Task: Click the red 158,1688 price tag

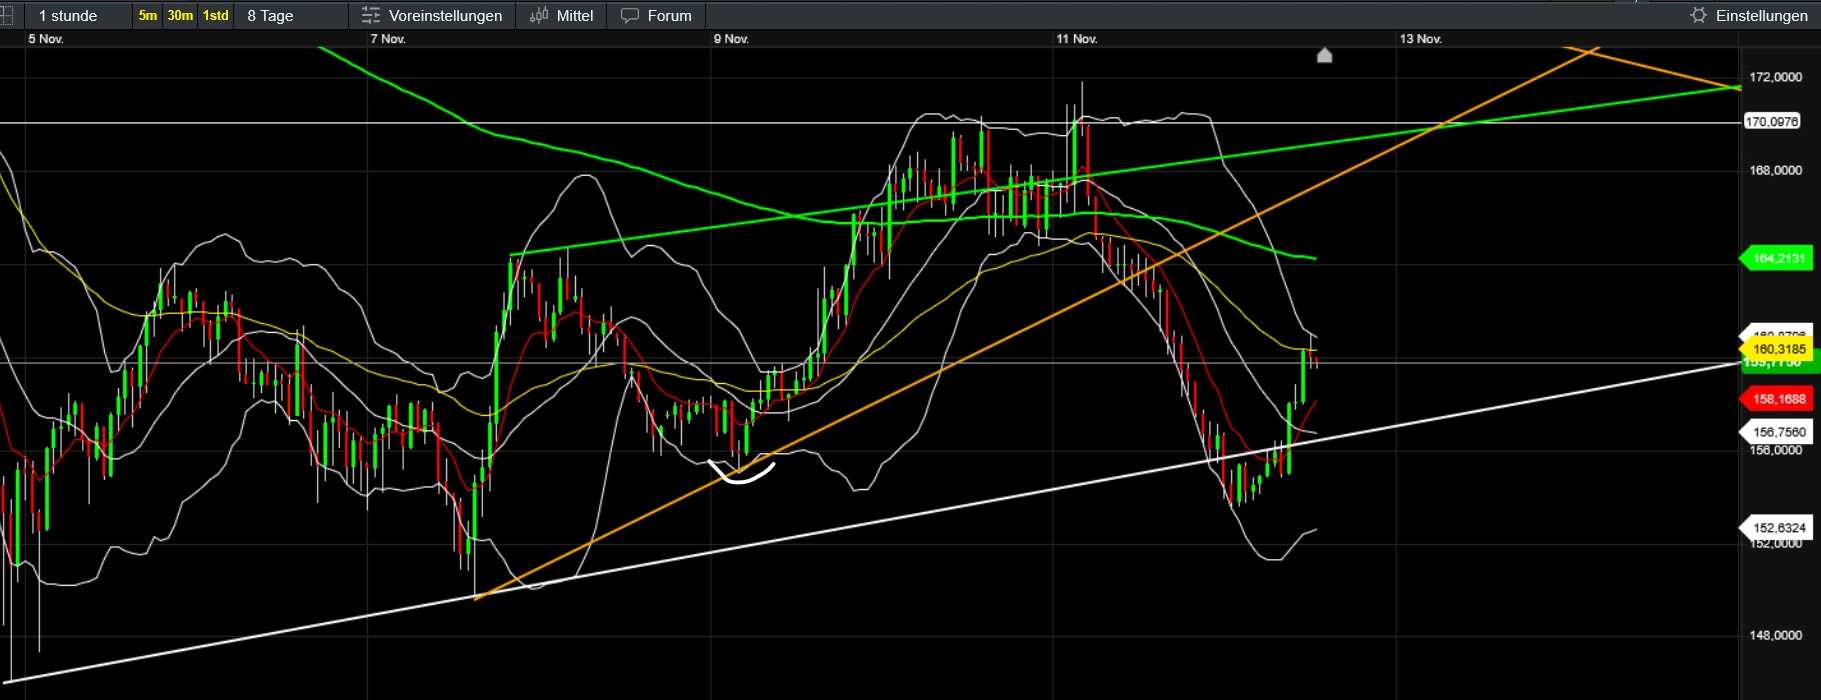Action: coord(1778,399)
